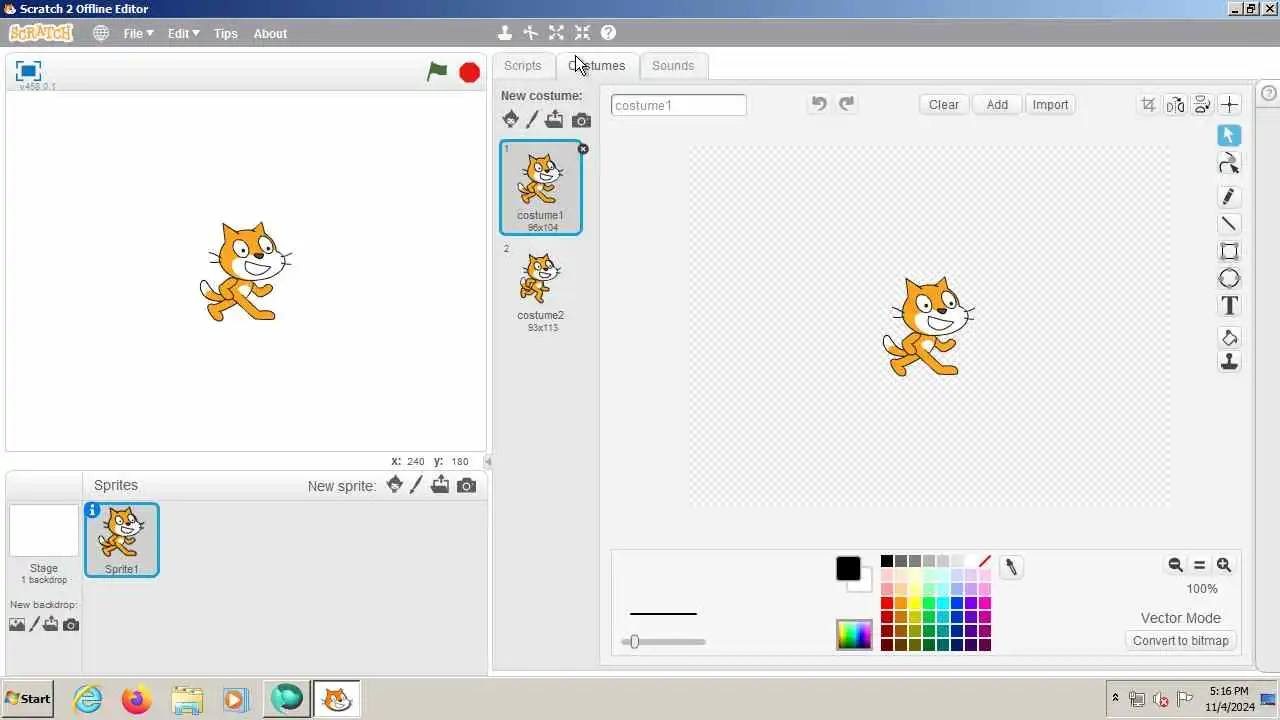This screenshot has height=720, width=1280.
Task: Paint a new costume
Action: (x=532, y=120)
